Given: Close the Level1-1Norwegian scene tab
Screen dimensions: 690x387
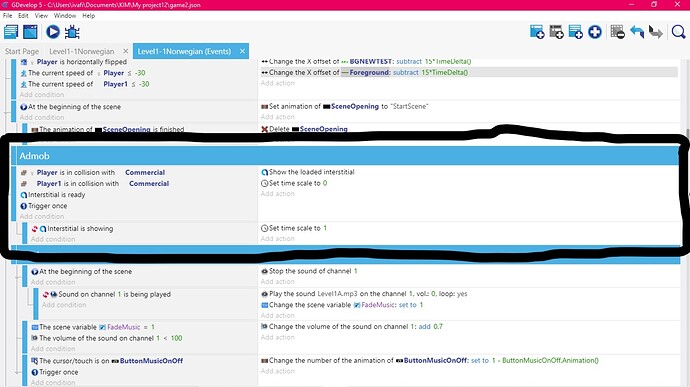Looking at the screenshot, I should pos(125,51).
